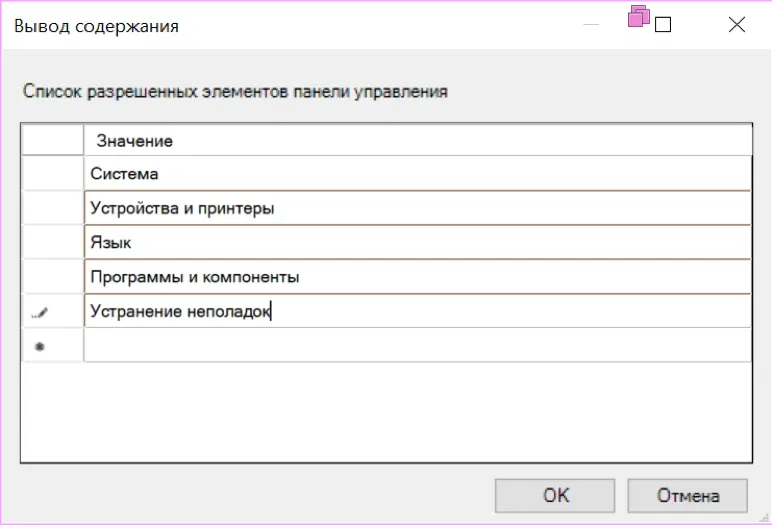This screenshot has width=772, height=525.
Task: Click the Вывод содержания title bar text
Action: (x=96, y=27)
